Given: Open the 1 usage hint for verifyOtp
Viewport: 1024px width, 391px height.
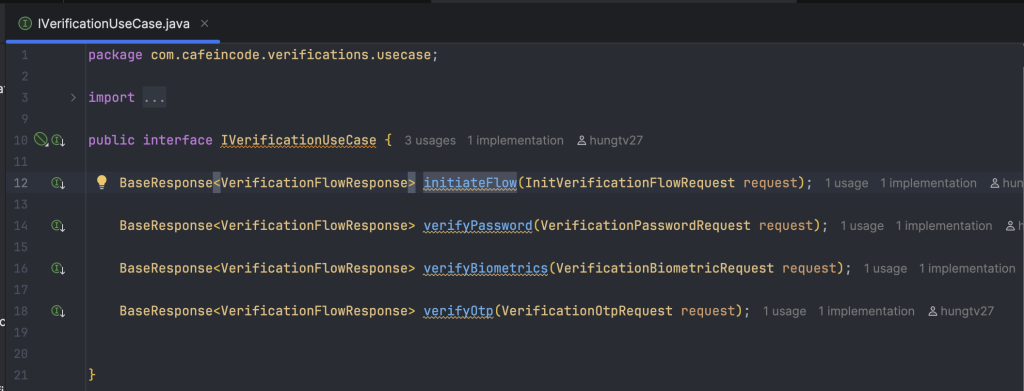Looking at the screenshot, I should tap(784, 311).
